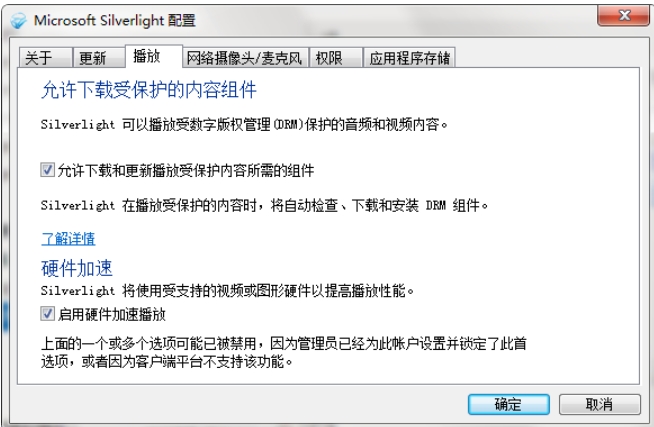
Task: Switch to the 关于 tab
Action: point(45,58)
